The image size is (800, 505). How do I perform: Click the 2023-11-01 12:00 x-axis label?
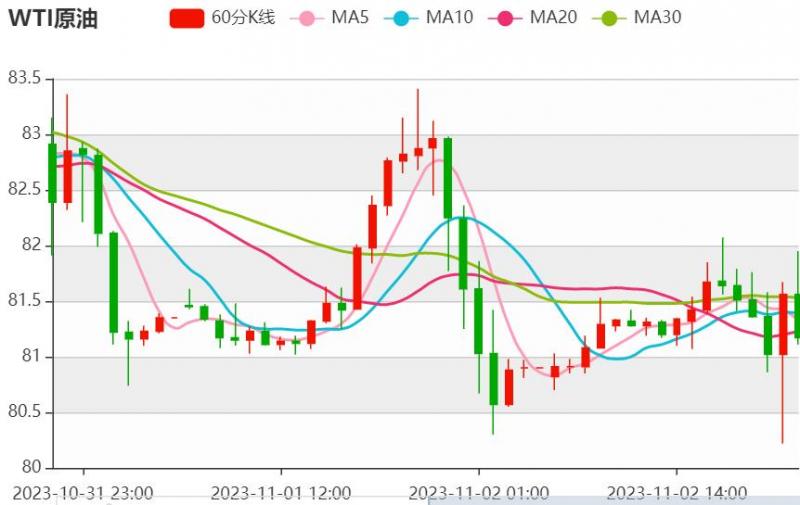[281, 494]
